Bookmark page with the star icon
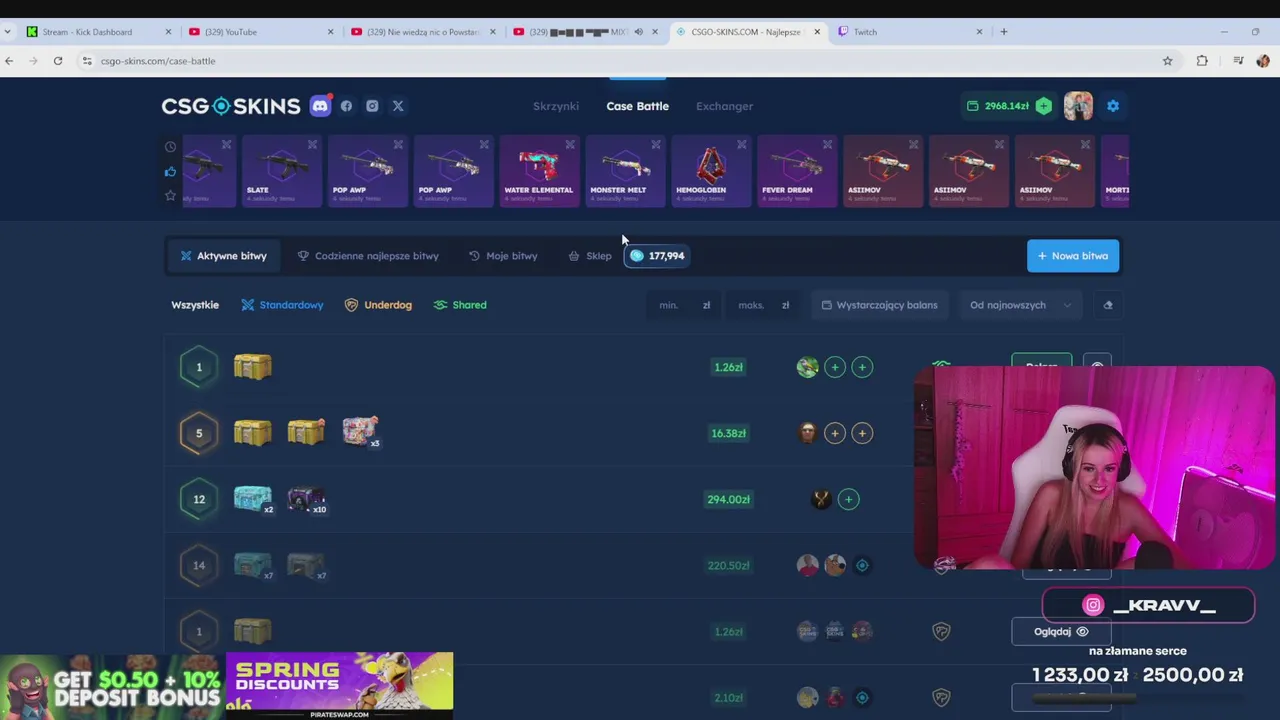Viewport: 1280px width, 720px height. (x=1167, y=61)
